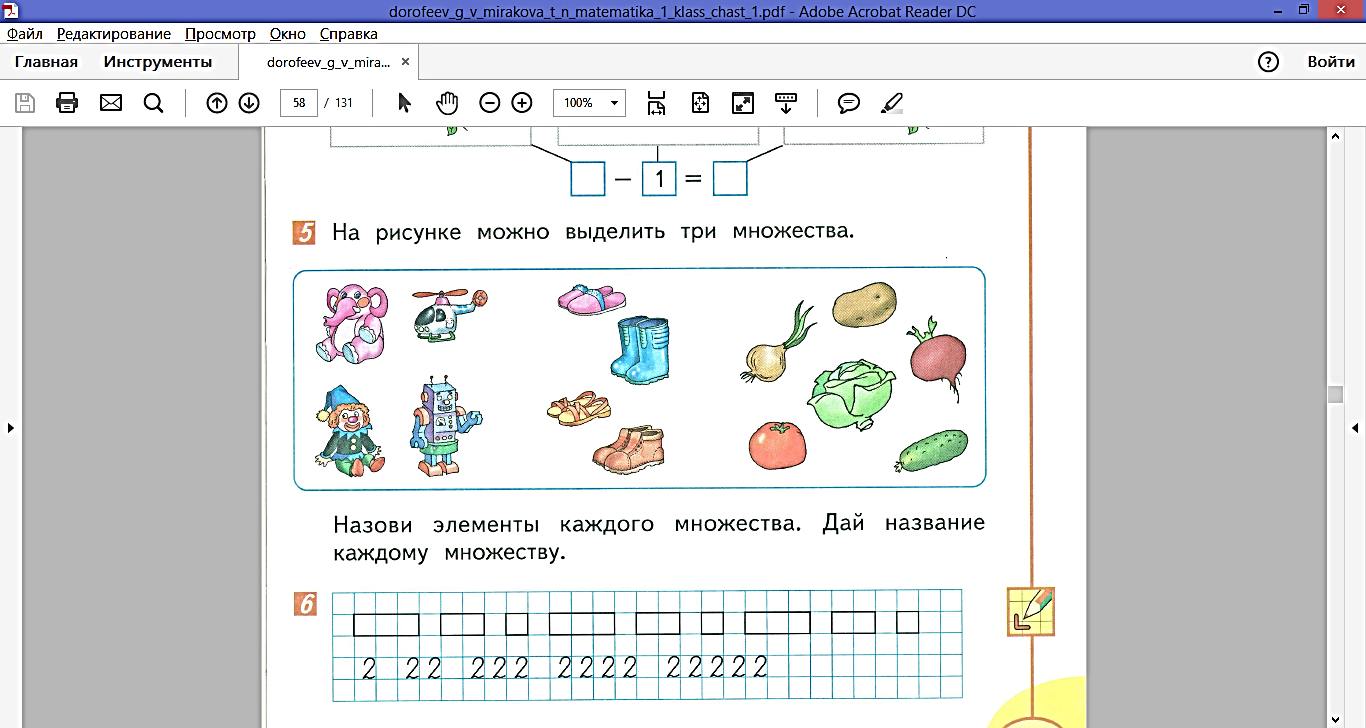Print the document using printer icon
1366x728 pixels.
(x=67, y=103)
